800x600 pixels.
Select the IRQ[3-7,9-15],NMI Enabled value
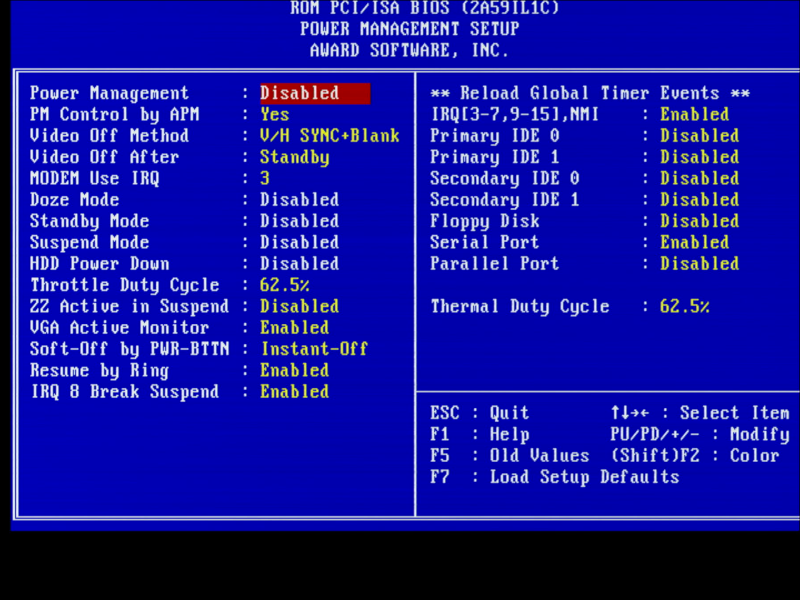click(694, 114)
